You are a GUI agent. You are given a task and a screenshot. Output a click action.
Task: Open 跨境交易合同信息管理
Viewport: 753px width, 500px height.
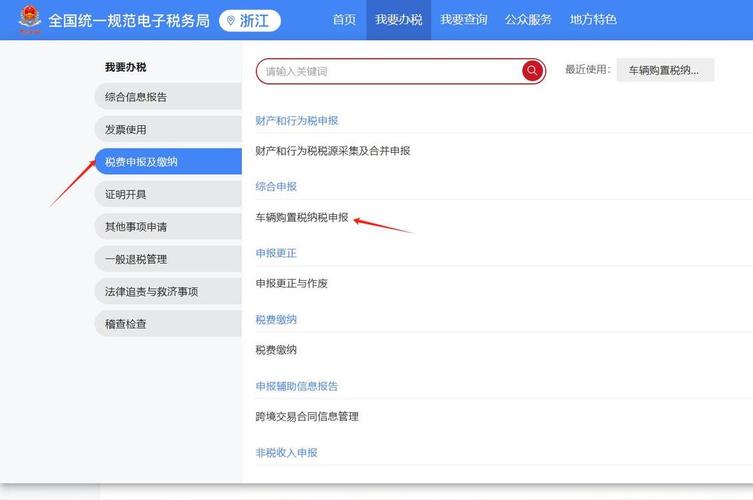pyautogui.click(x=307, y=416)
